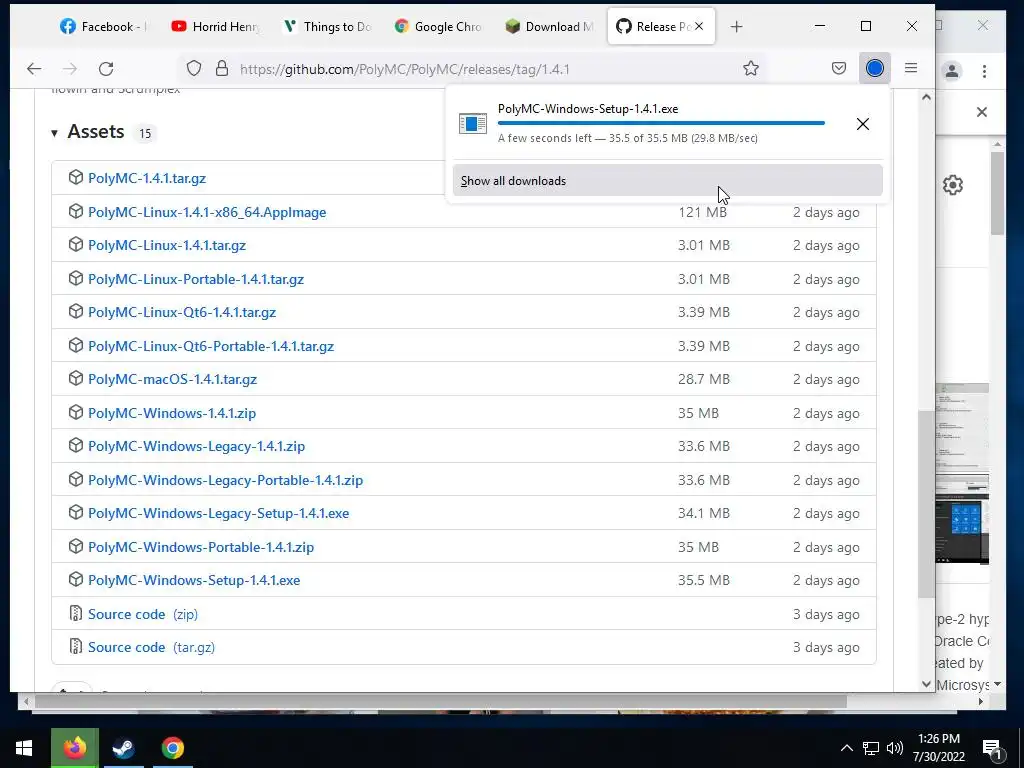Download Source code (zip)
This screenshot has height=768, width=1024.
pyautogui.click(x=143, y=615)
